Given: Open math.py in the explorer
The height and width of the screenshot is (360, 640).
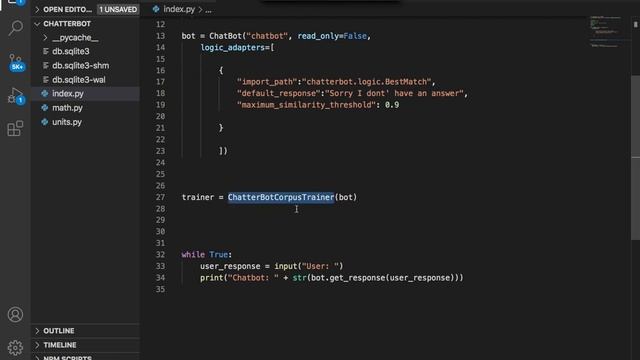Looking at the screenshot, I should (x=67, y=108).
